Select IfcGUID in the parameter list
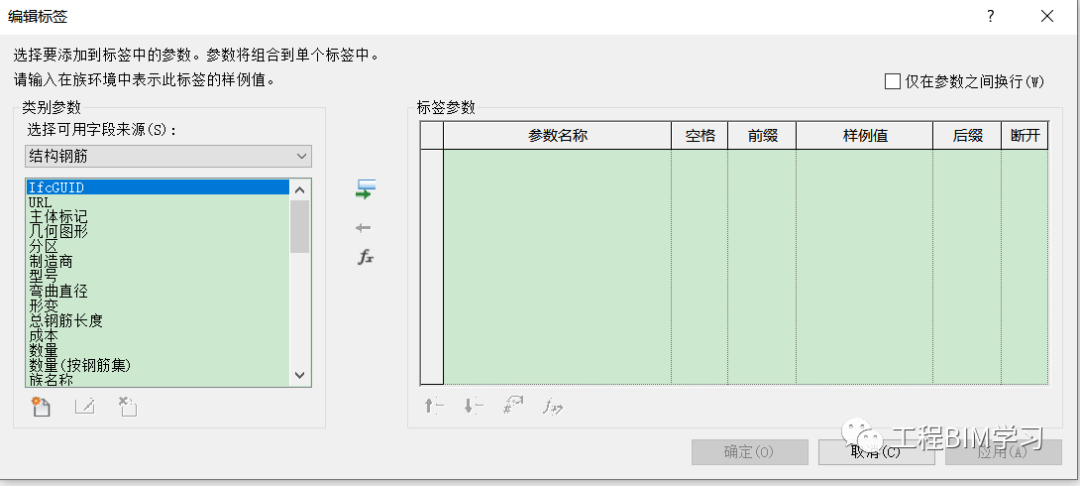 (158, 187)
